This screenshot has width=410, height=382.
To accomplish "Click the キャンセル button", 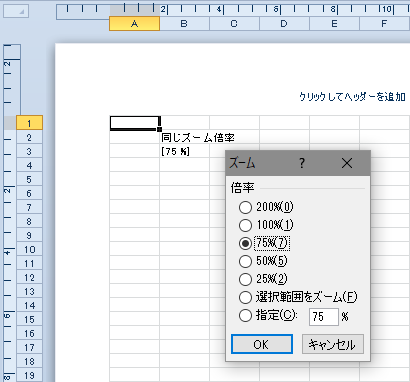I will (x=333, y=344).
